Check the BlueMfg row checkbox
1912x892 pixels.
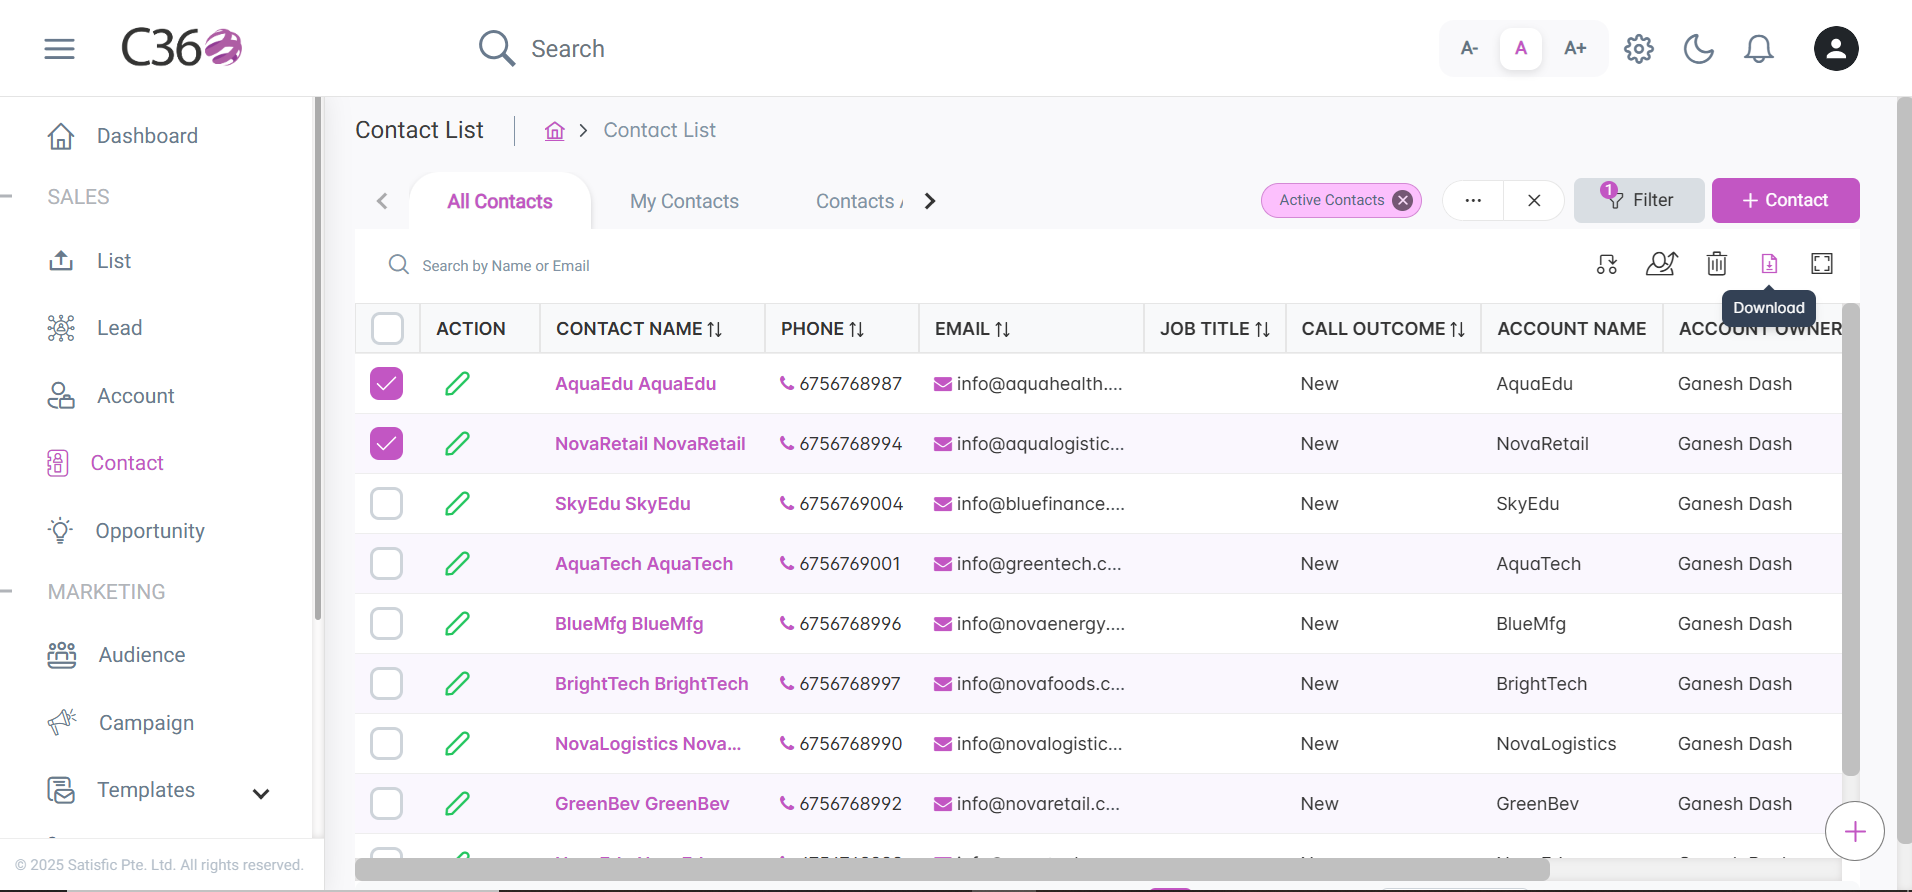[x=387, y=623]
